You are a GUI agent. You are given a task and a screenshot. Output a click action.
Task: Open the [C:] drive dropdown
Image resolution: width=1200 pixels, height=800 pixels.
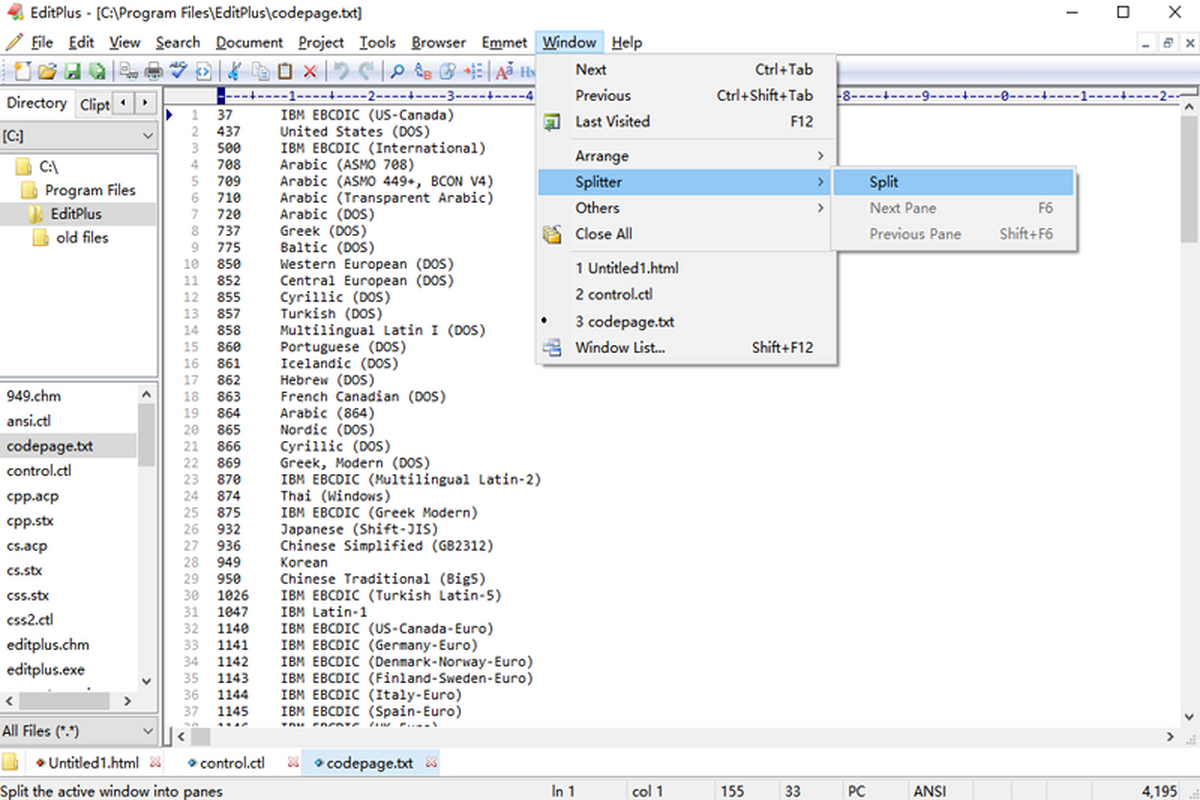click(x=79, y=135)
